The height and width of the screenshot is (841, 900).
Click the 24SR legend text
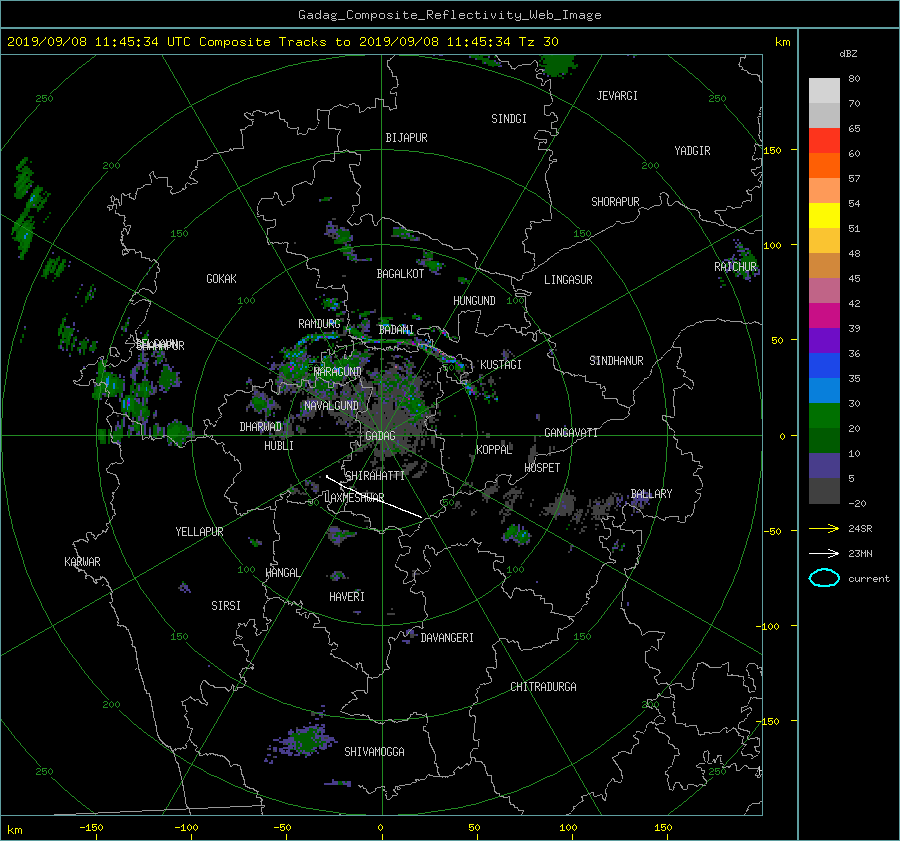860,528
